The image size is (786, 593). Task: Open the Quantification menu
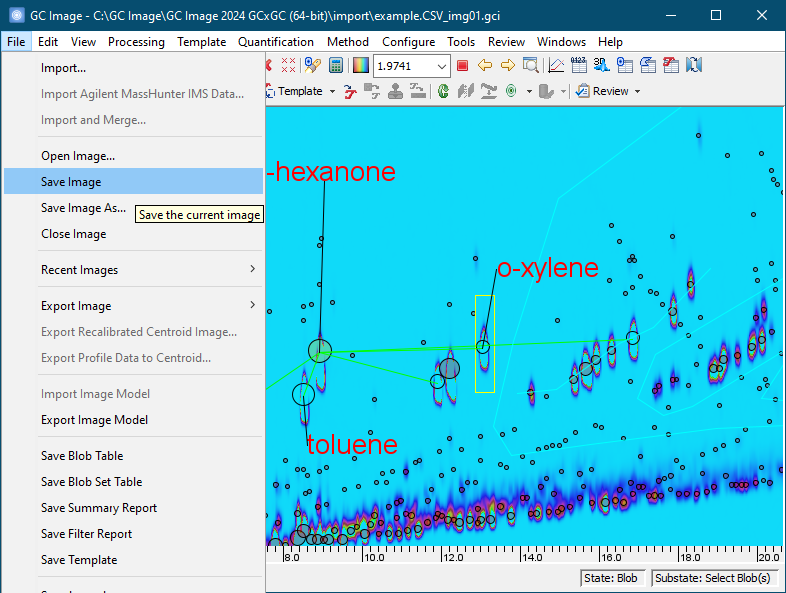click(x=275, y=42)
